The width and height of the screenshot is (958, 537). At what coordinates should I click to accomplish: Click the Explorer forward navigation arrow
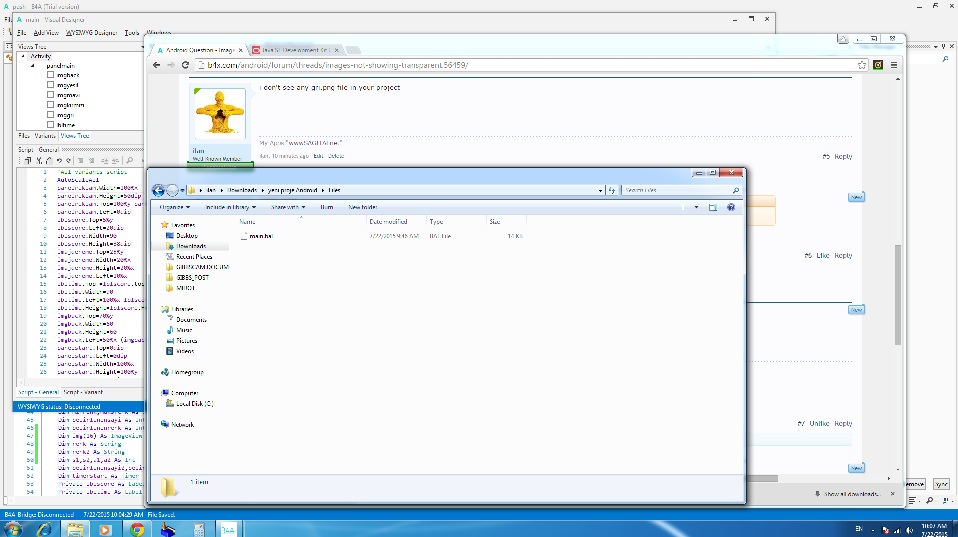click(x=172, y=191)
